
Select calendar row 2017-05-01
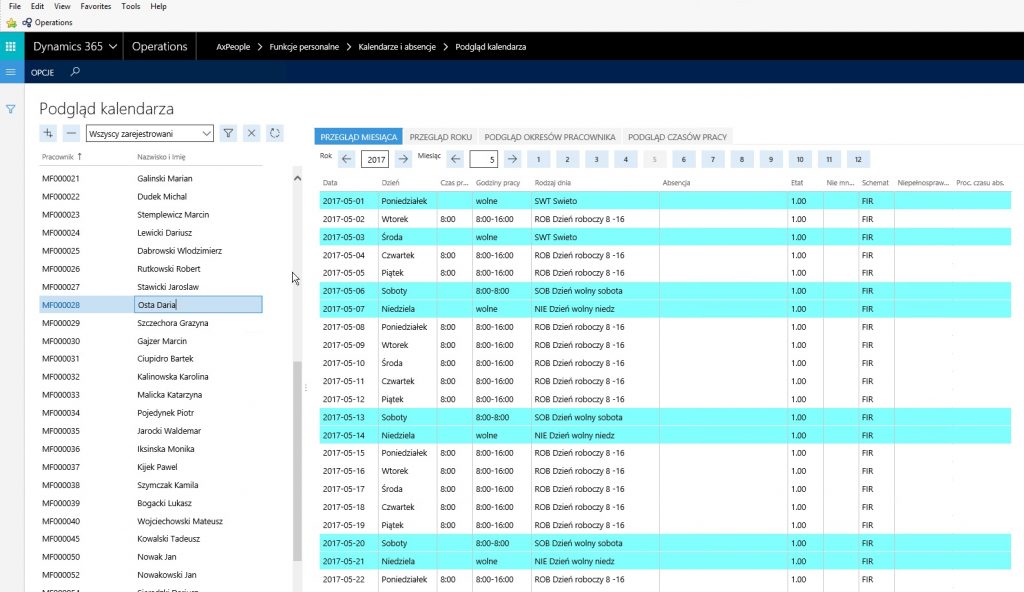[665, 201]
